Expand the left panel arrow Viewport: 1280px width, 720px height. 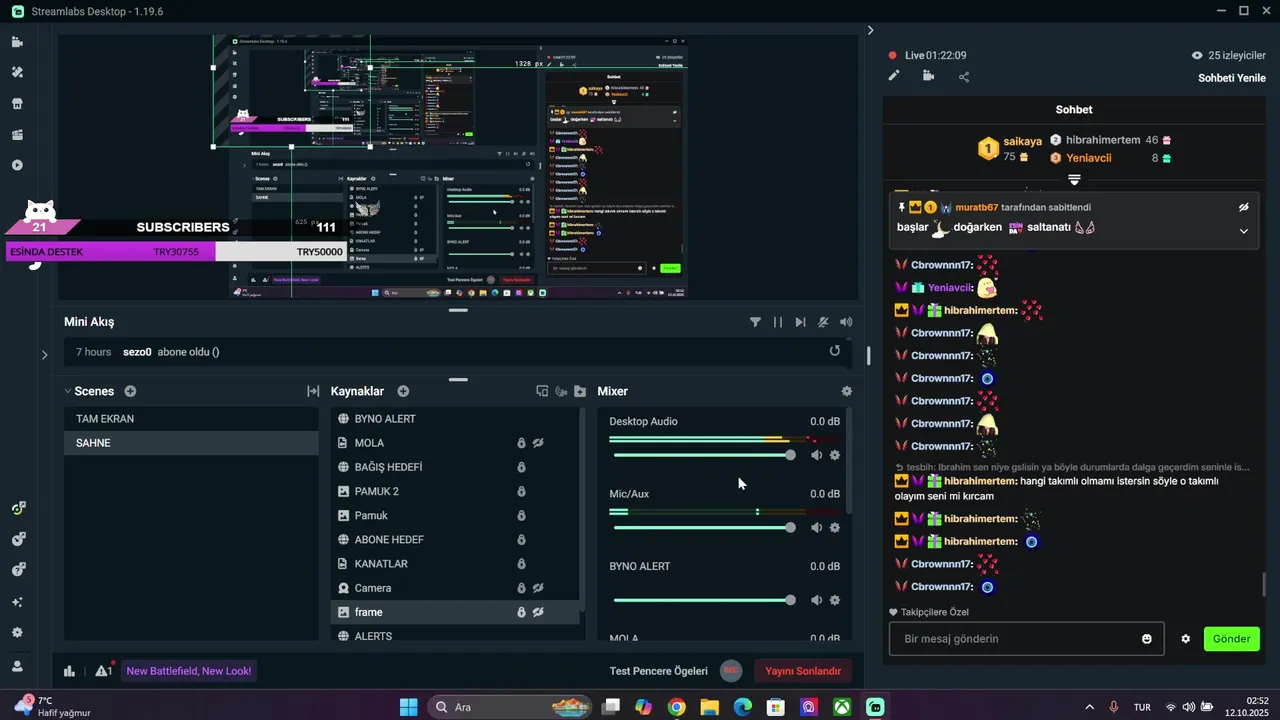(44, 354)
